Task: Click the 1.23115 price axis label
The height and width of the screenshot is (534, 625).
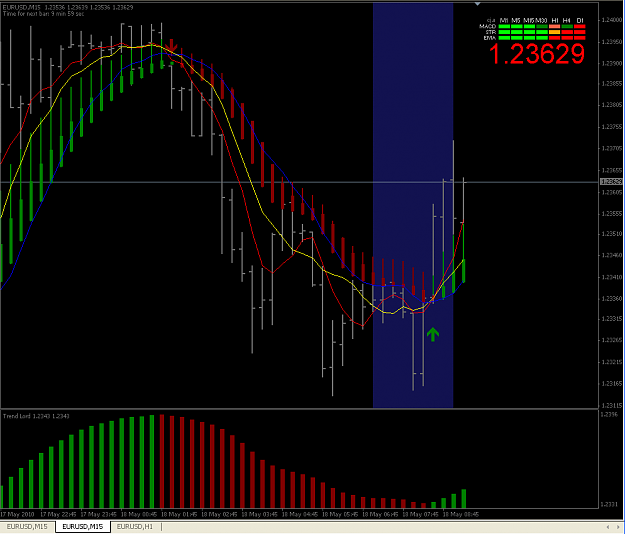Action: pos(611,405)
